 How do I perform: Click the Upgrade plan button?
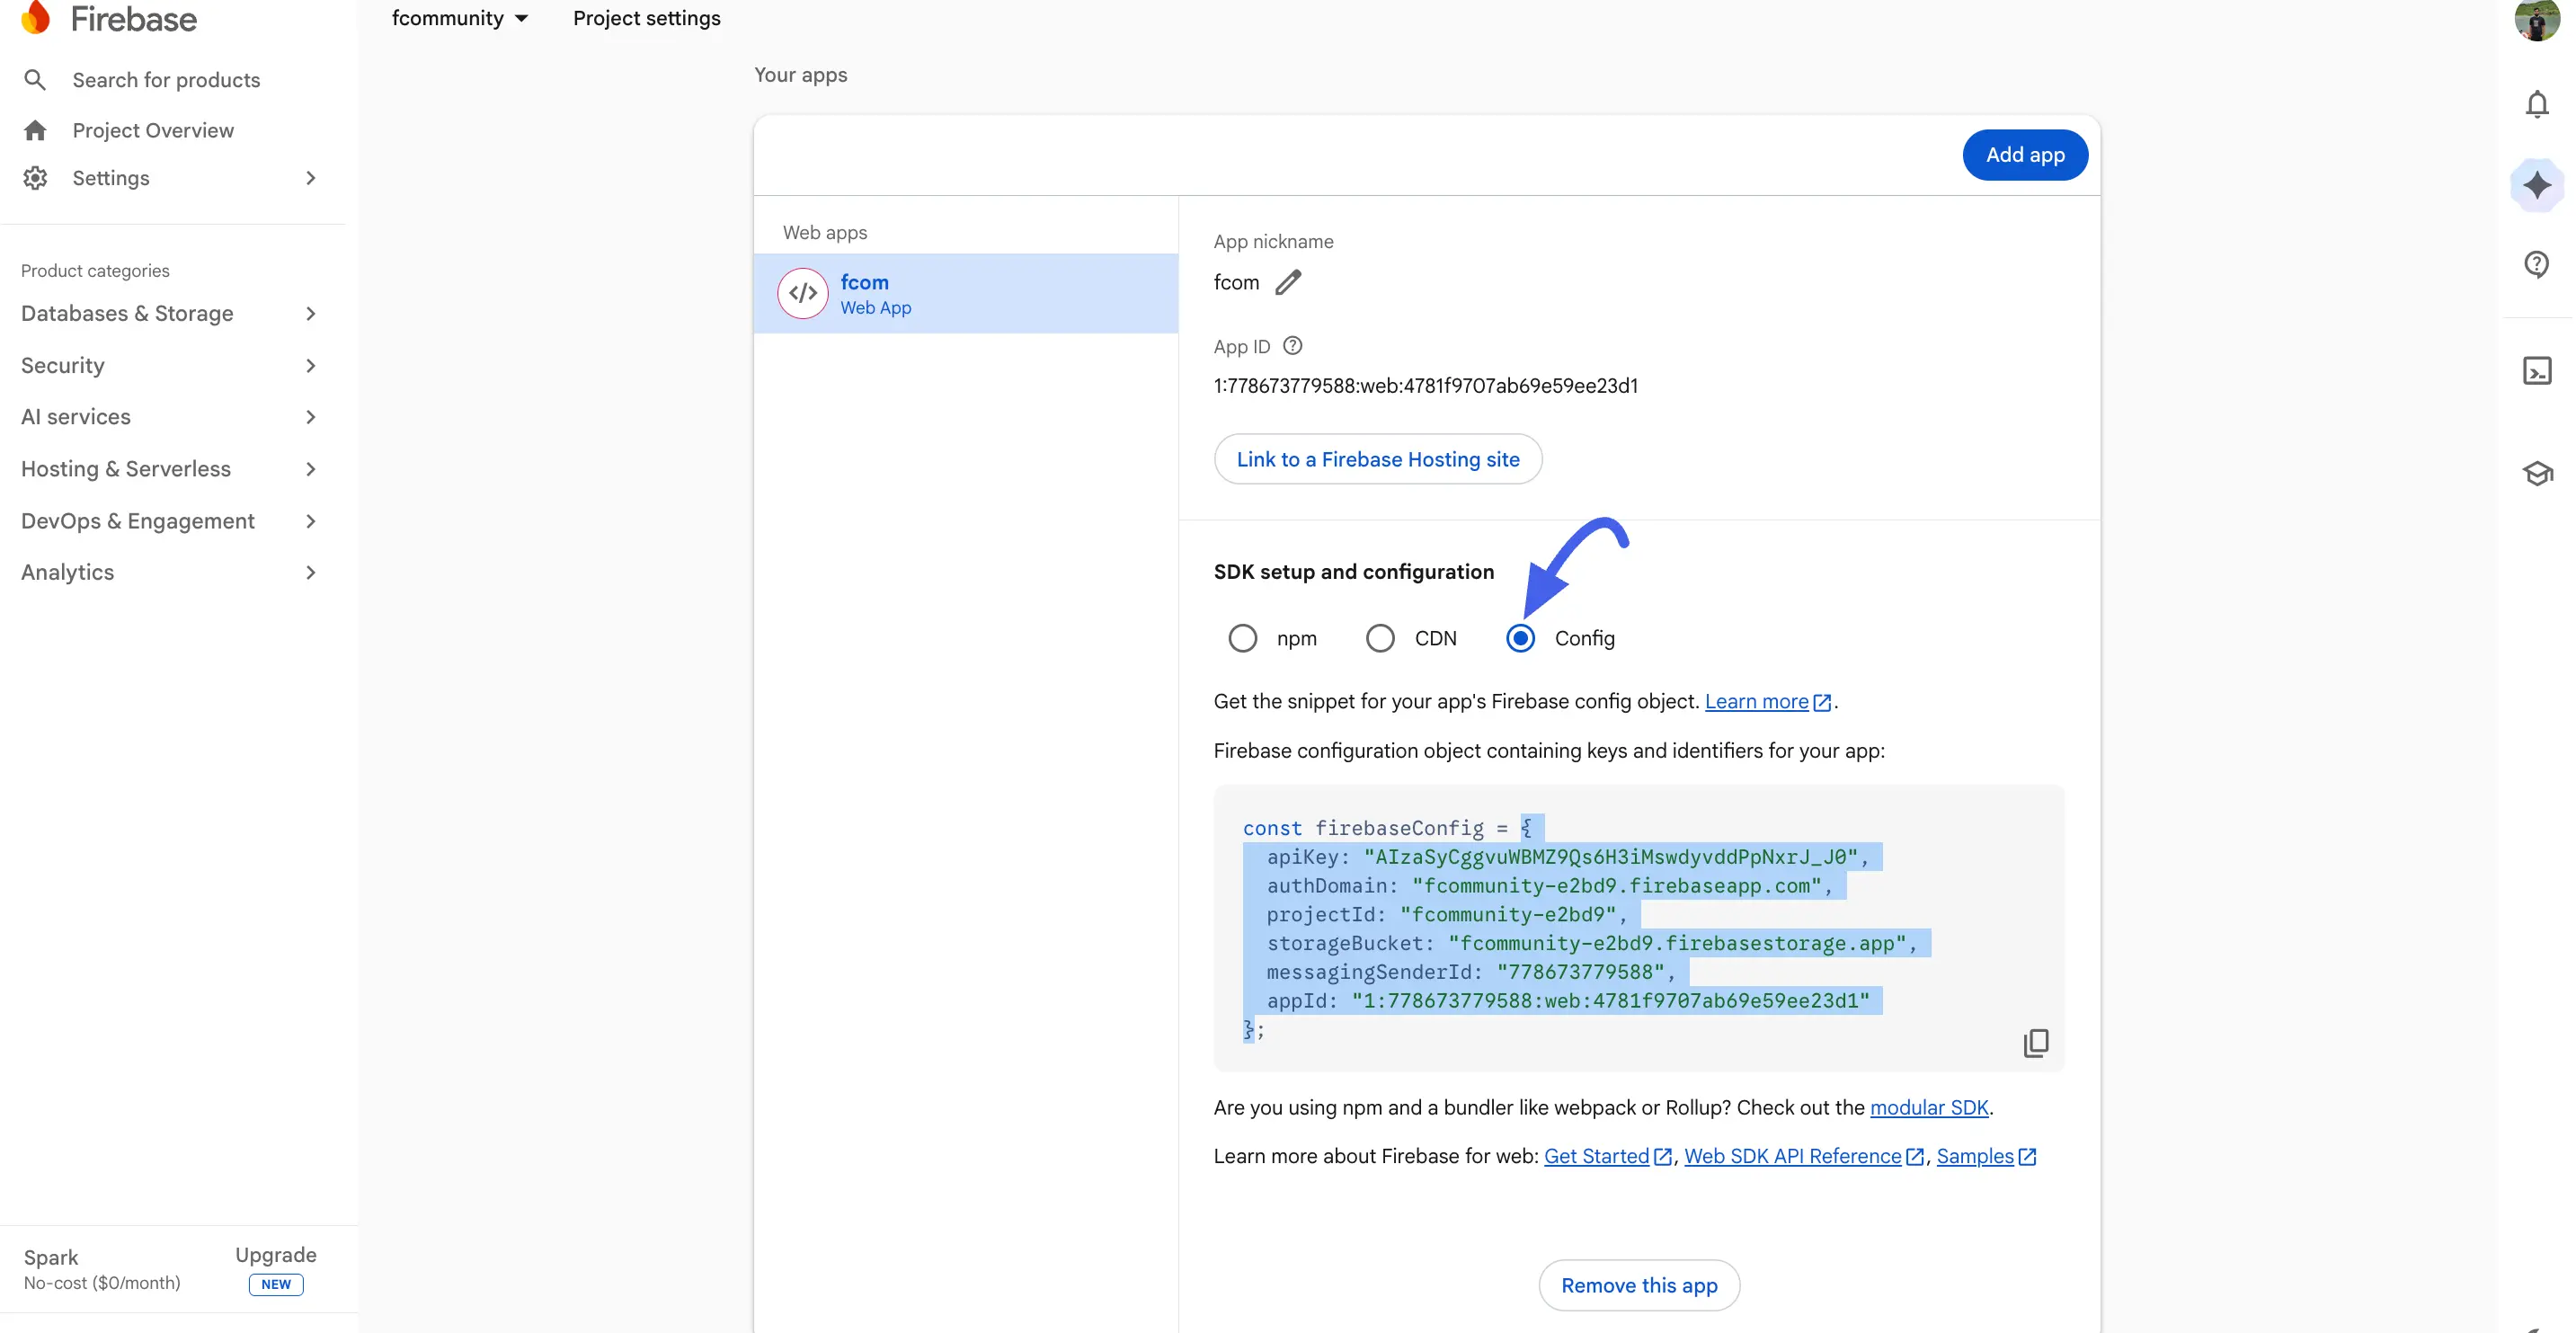tap(276, 1255)
